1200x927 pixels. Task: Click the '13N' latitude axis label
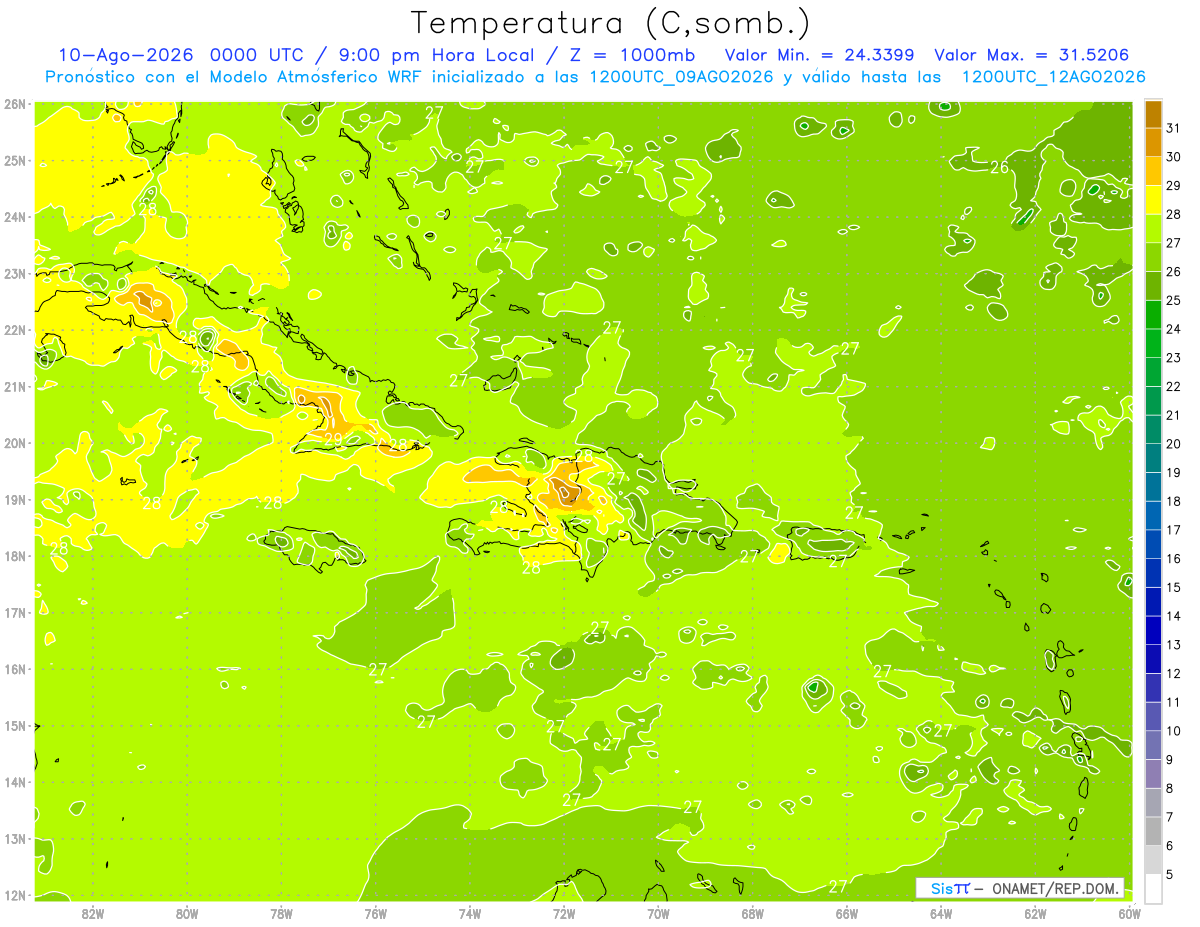[x=15, y=838]
